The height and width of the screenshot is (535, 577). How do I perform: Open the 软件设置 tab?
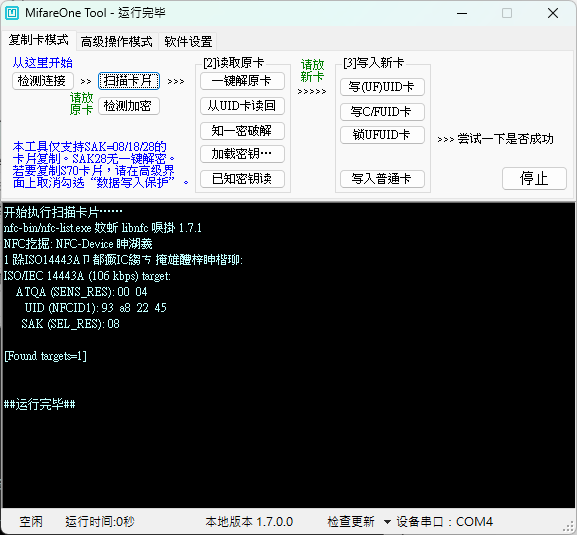click(x=188, y=42)
